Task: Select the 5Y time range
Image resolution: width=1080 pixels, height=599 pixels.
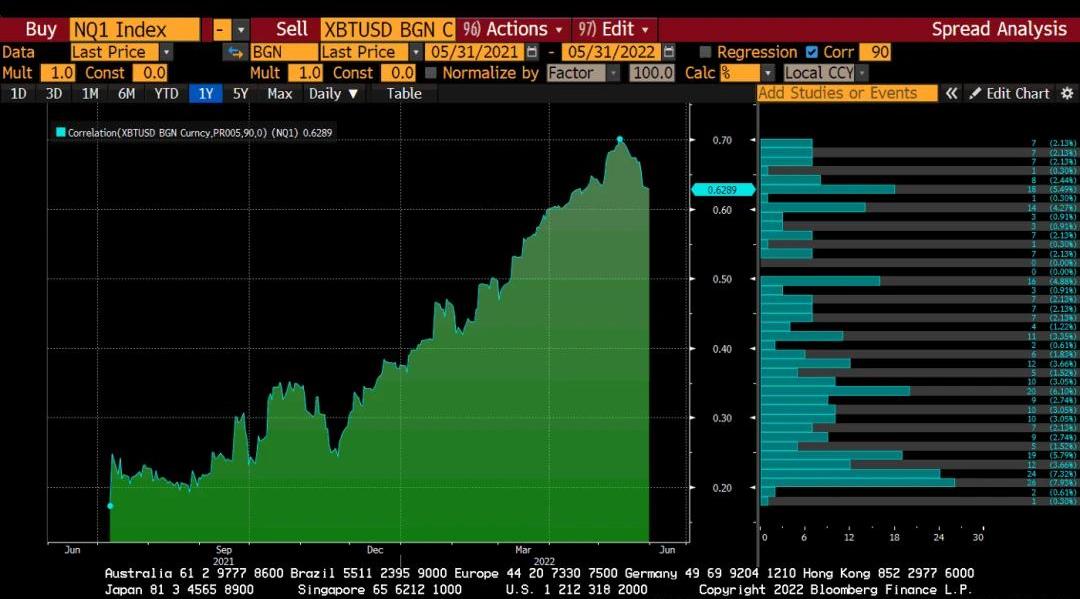Action: click(x=240, y=93)
